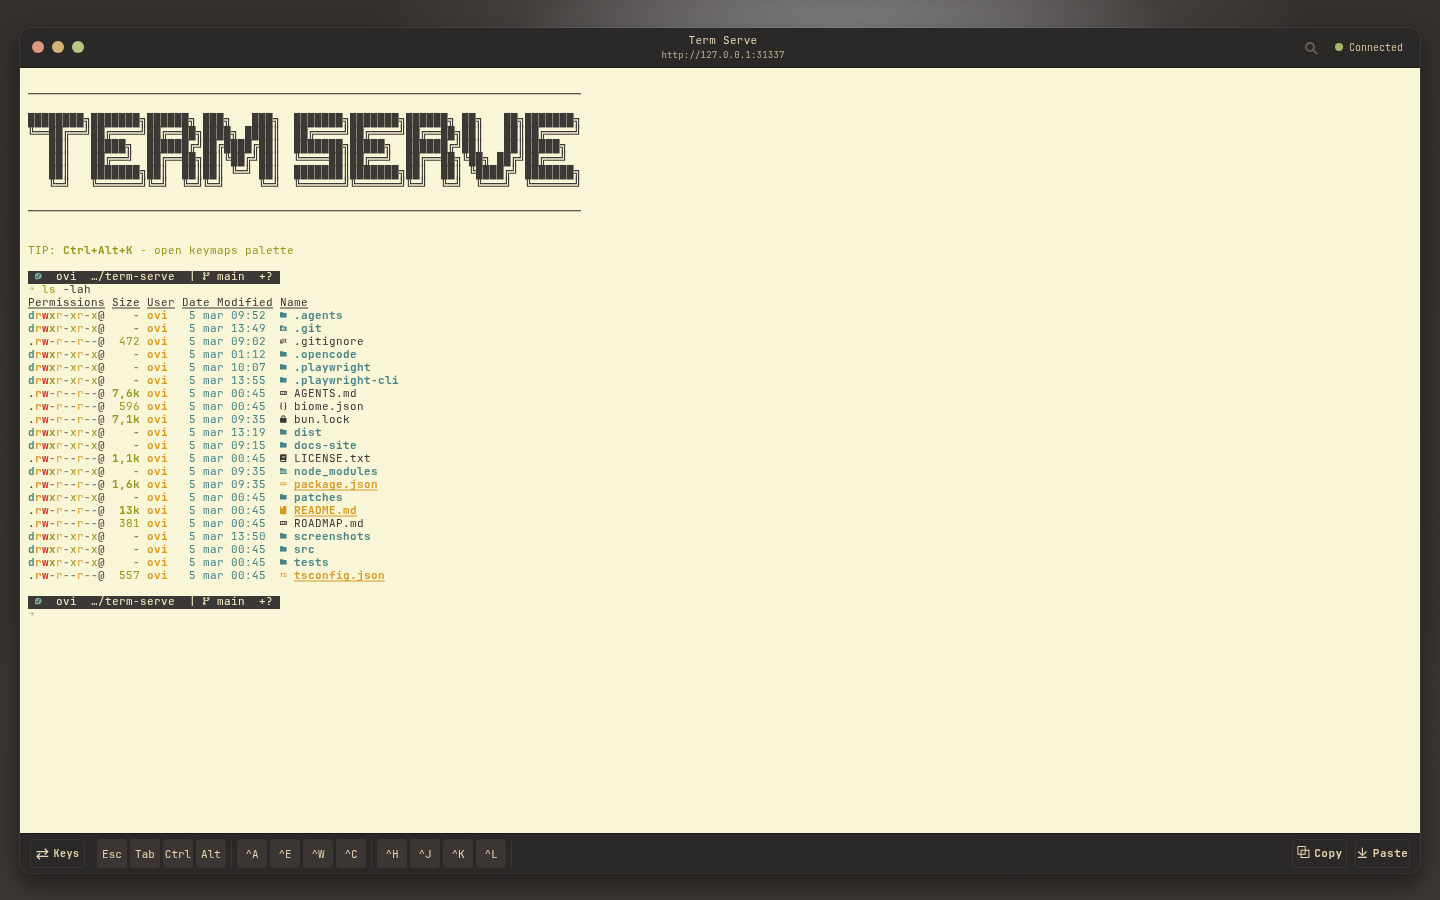Click the Connected status indicator
This screenshot has height=900, width=1440.
click(1368, 47)
